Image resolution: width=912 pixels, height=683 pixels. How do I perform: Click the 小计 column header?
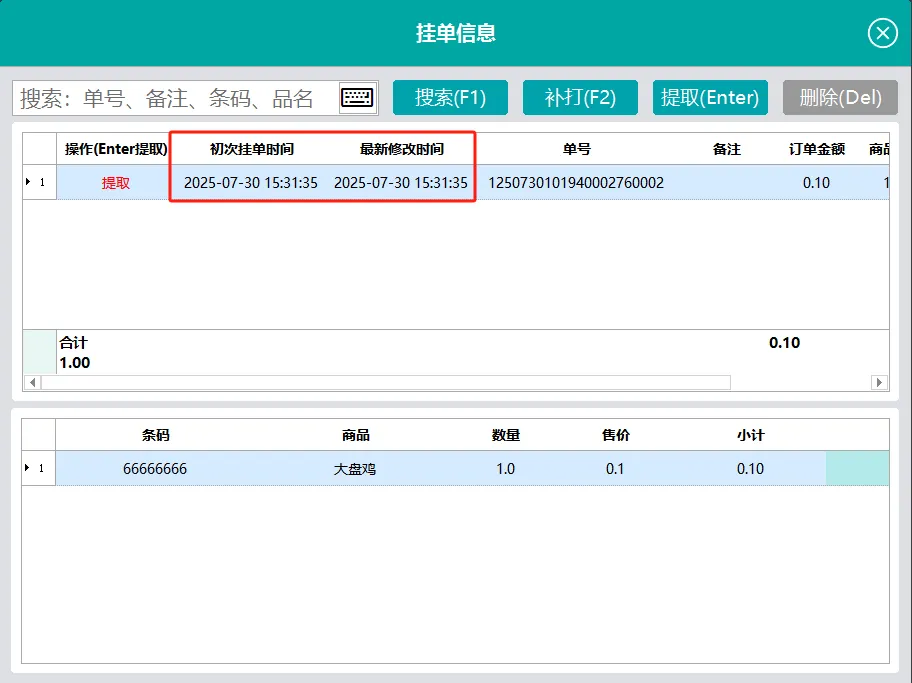click(750, 435)
